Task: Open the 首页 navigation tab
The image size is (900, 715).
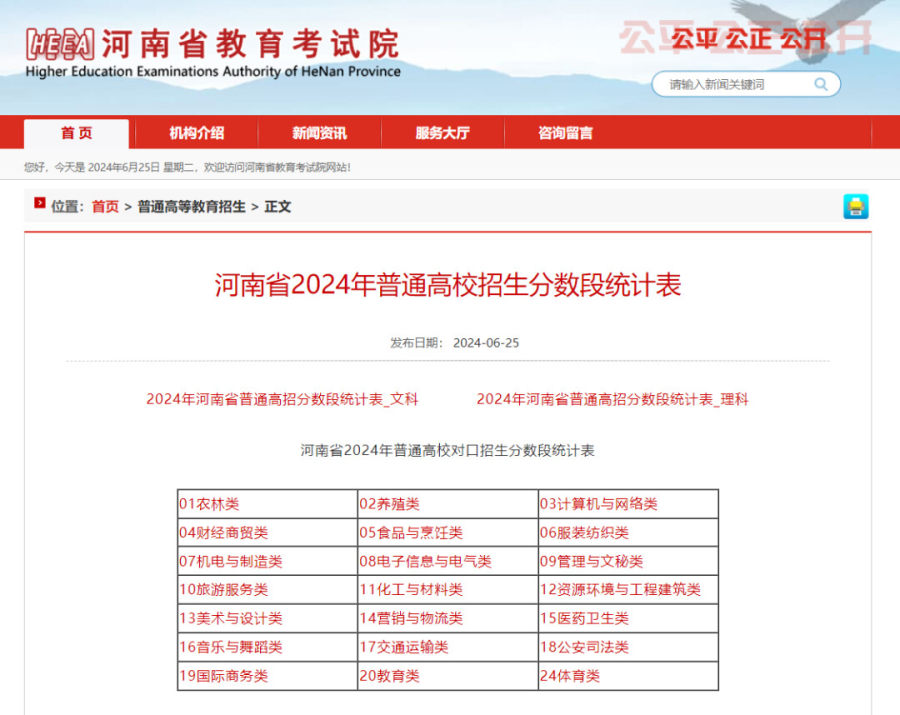Action: 76,133
